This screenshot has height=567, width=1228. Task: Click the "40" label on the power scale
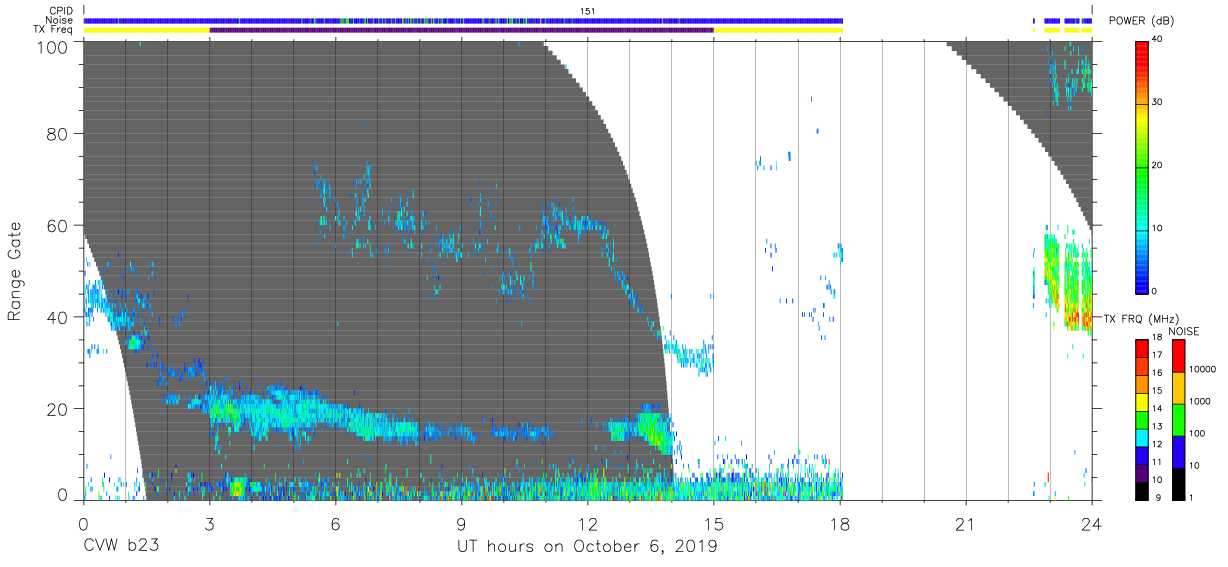point(1159,40)
